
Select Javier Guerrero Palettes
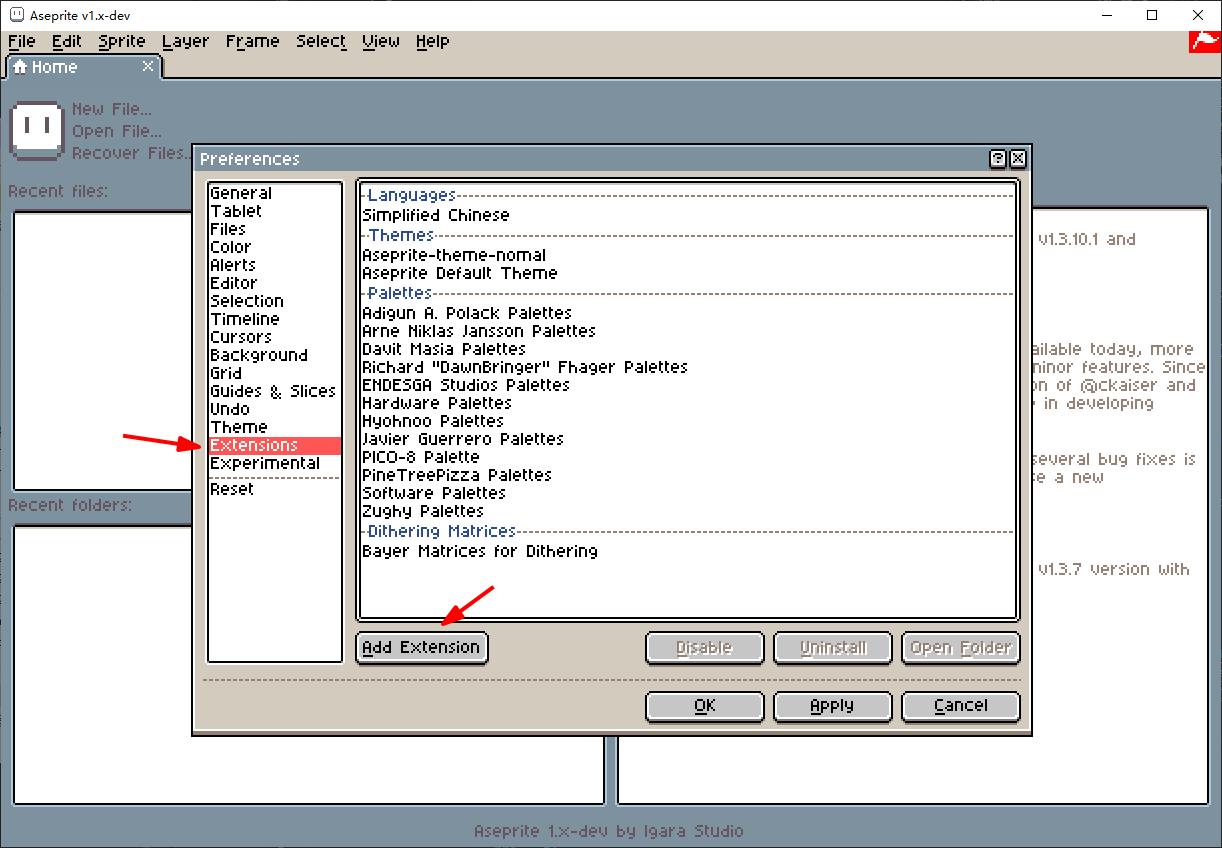(688, 439)
